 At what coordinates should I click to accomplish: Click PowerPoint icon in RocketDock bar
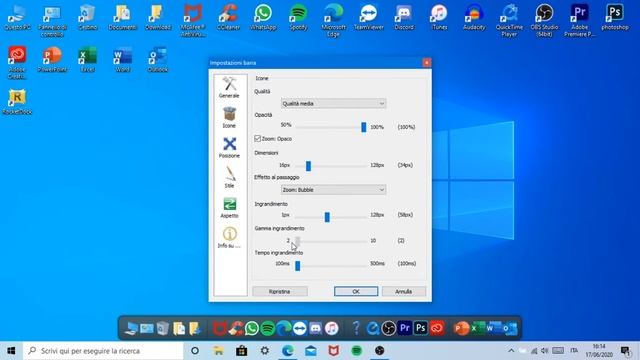point(461,328)
